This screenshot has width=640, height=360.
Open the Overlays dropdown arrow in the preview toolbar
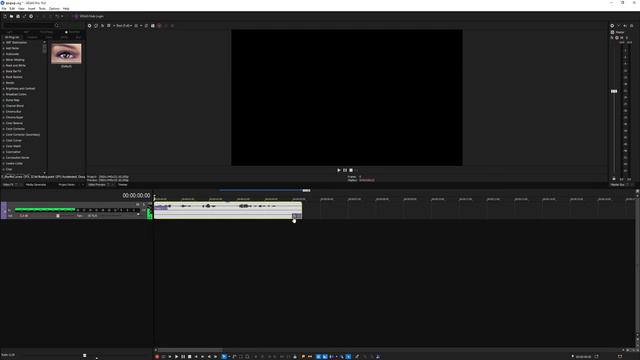[141, 26]
